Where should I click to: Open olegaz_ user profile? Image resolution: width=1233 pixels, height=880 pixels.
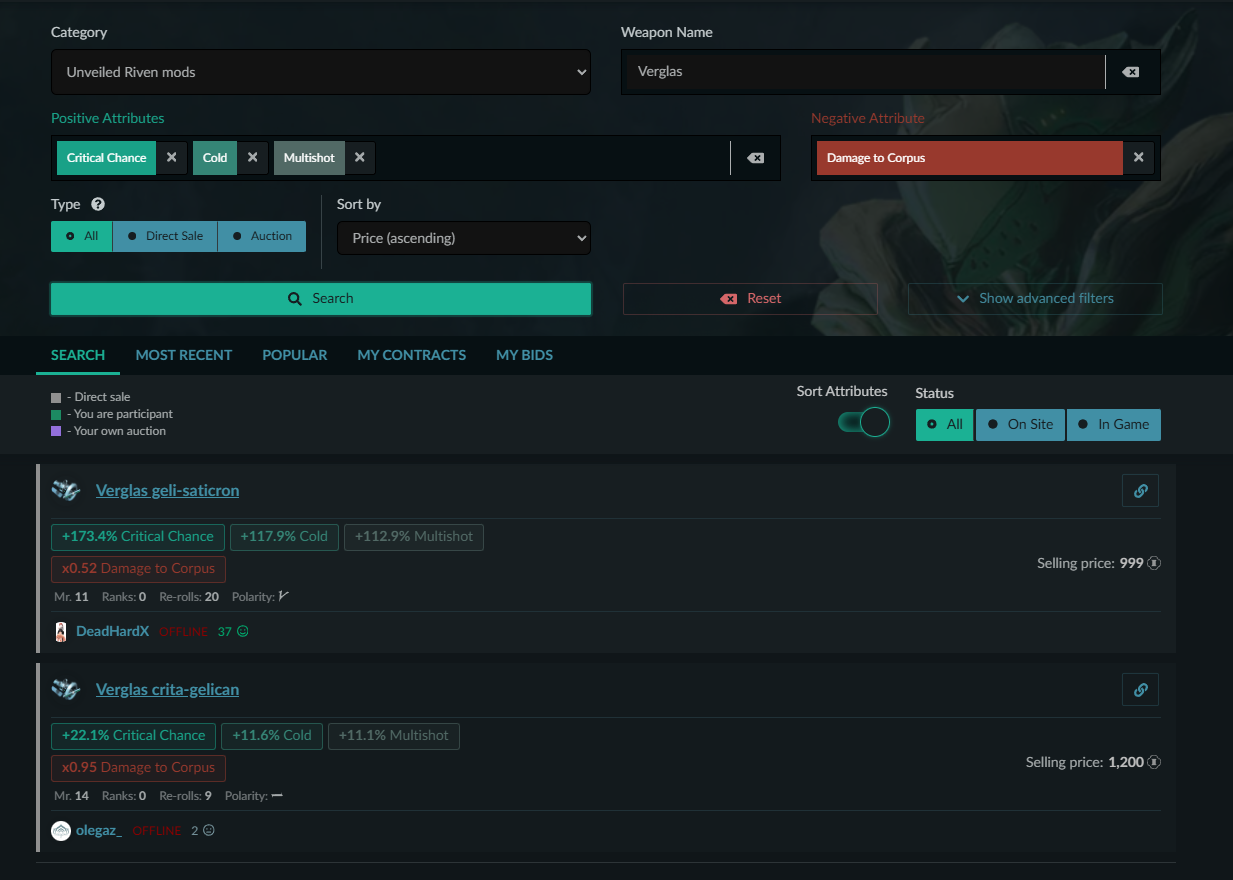99,830
